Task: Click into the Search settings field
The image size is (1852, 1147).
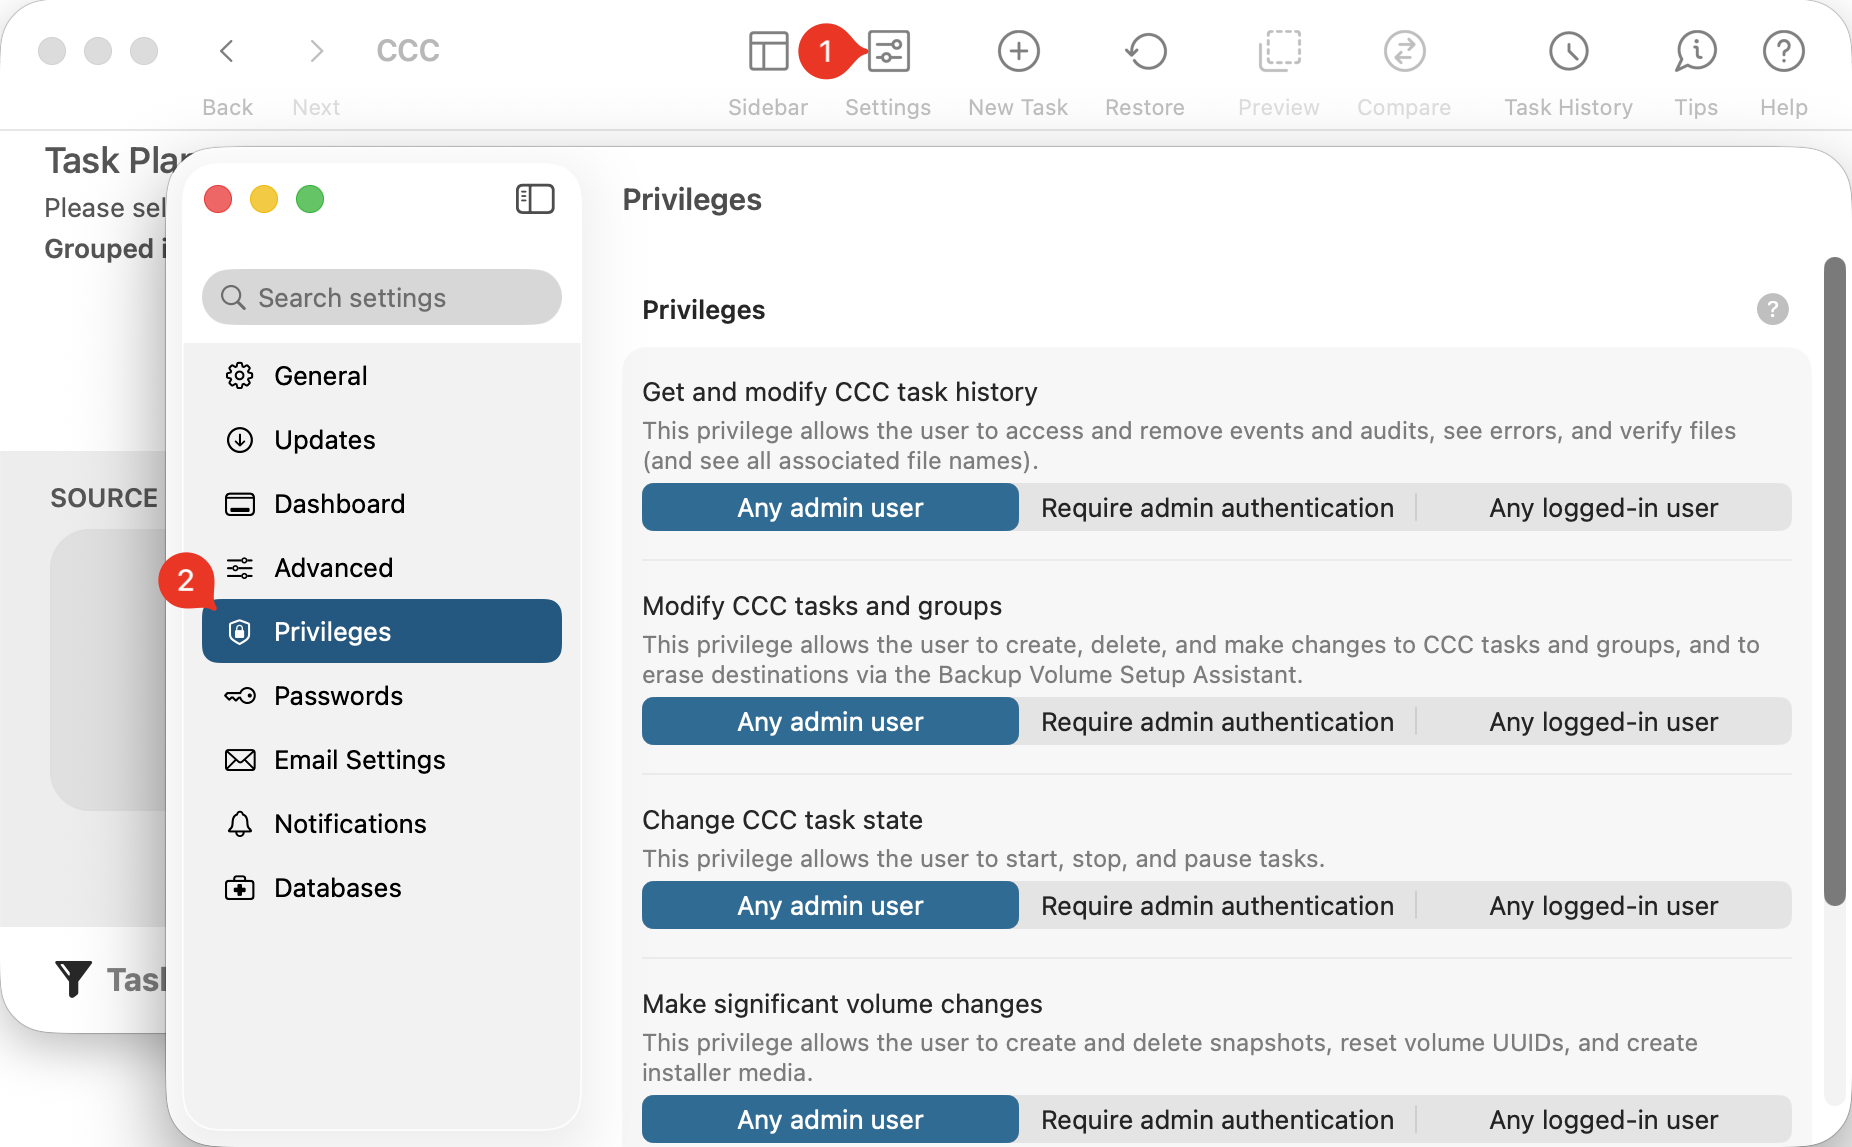Action: [x=382, y=297]
